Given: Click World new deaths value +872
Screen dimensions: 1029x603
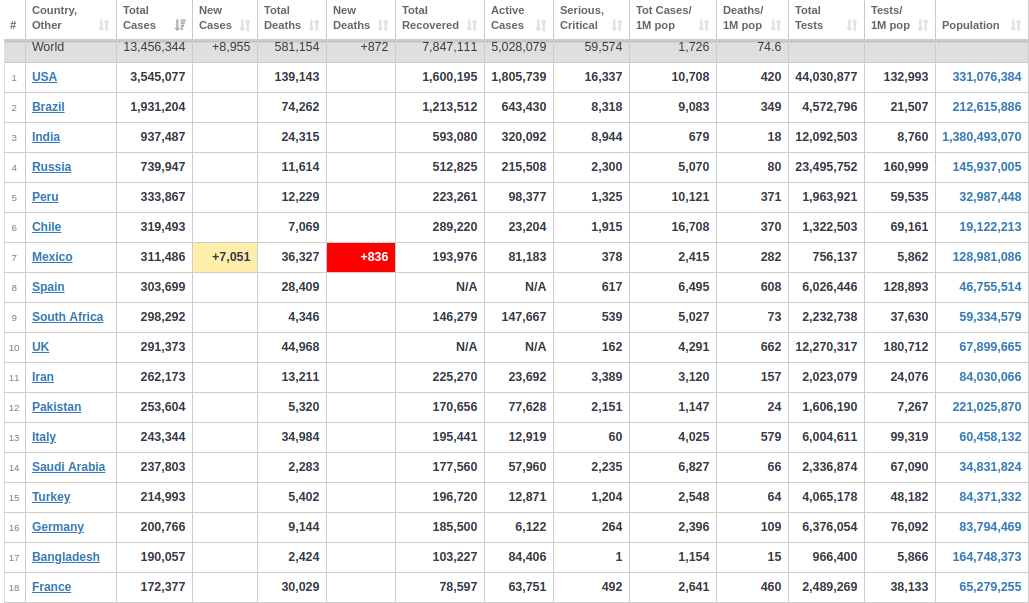Looking at the screenshot, I should [374, 47].
